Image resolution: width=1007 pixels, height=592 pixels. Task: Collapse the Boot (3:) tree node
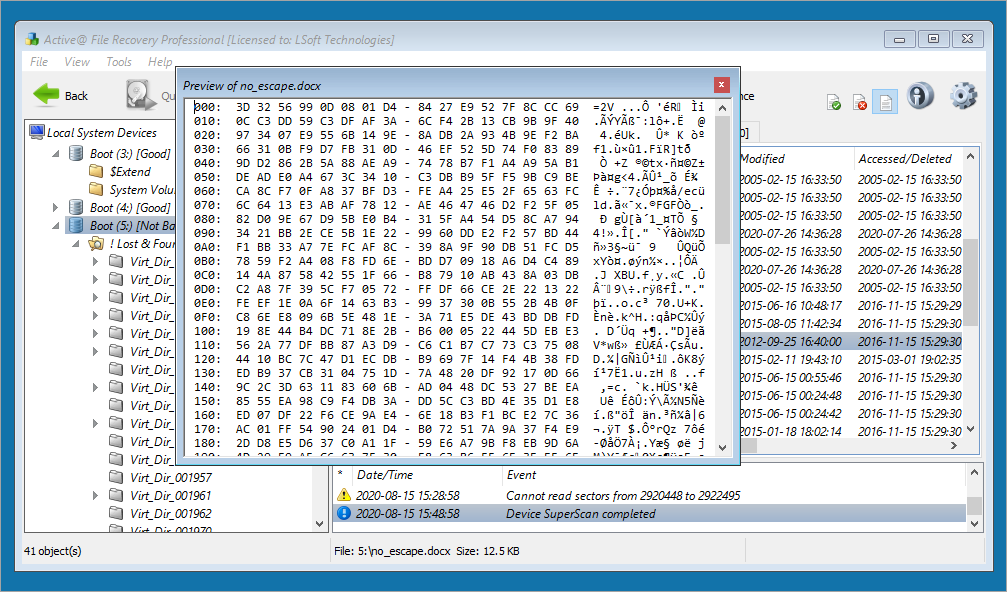tap(56, 154)
